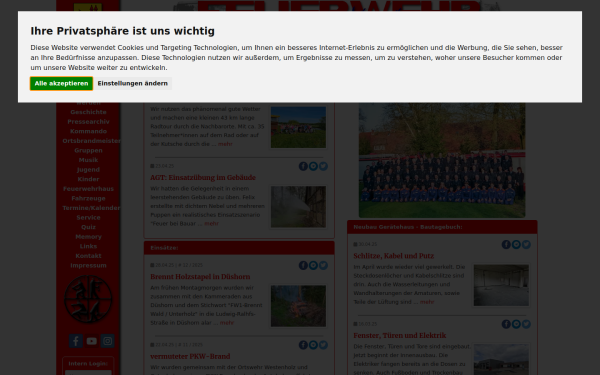
Task: Tweet the Schlitze, Kabel und Putz entry
Action: tap(526, 244)
